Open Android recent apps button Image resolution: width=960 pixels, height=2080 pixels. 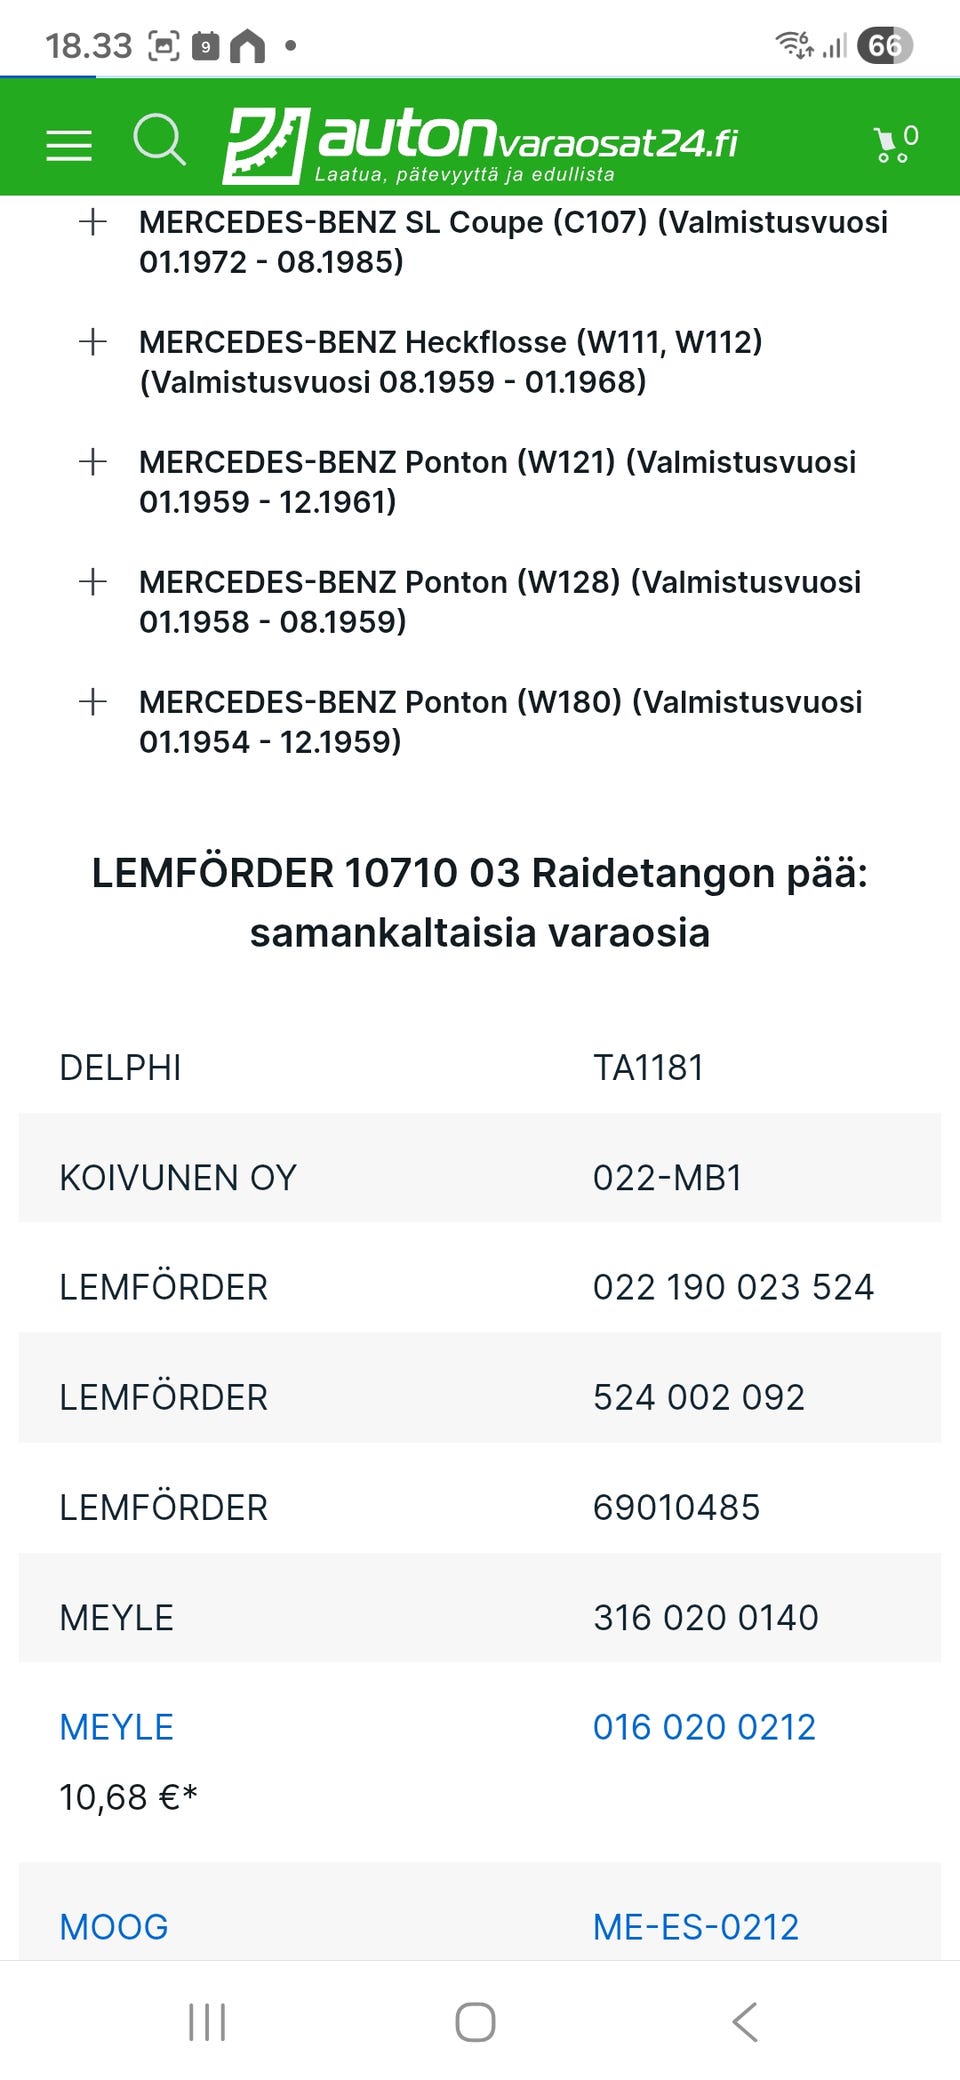point(207,2021)
